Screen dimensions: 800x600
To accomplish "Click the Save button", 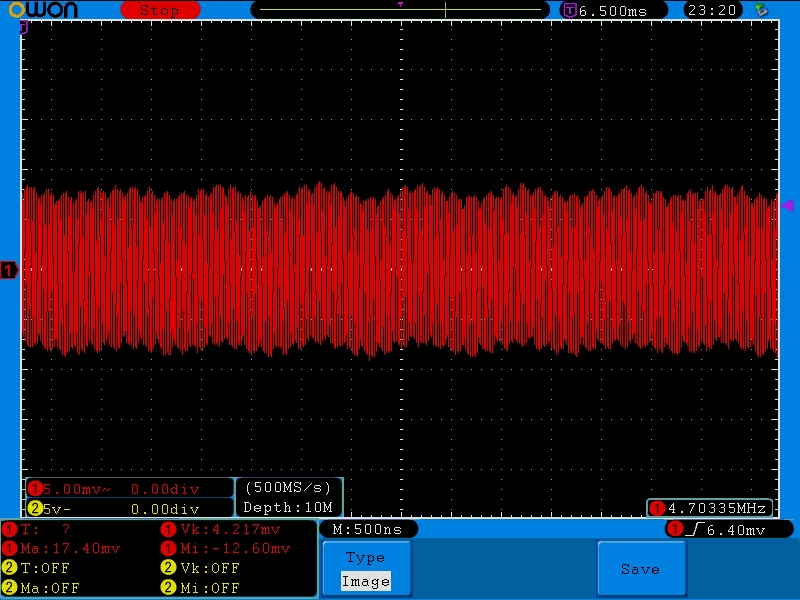I will click(641, 569).
